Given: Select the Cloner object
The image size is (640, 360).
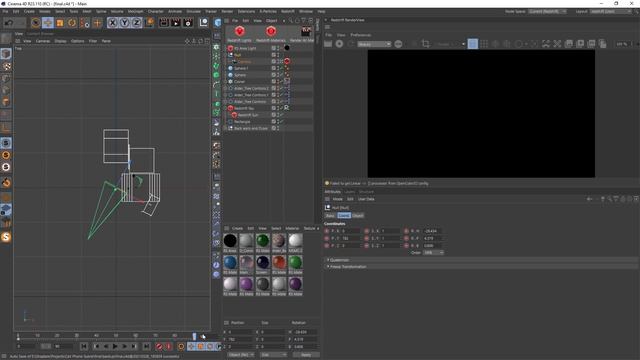Looking at the screenshot, I should point(240,82).
